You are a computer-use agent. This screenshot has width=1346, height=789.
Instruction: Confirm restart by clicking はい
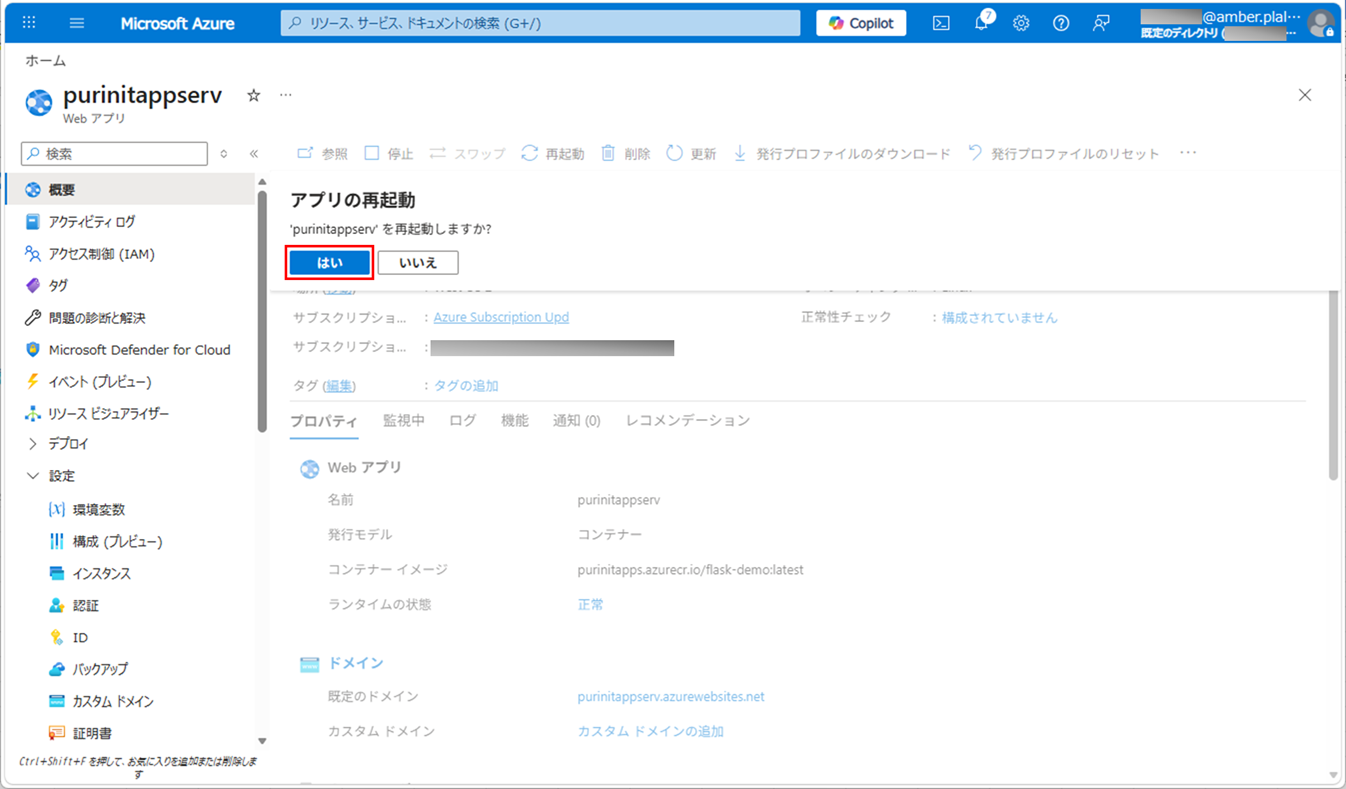[329, 262]
